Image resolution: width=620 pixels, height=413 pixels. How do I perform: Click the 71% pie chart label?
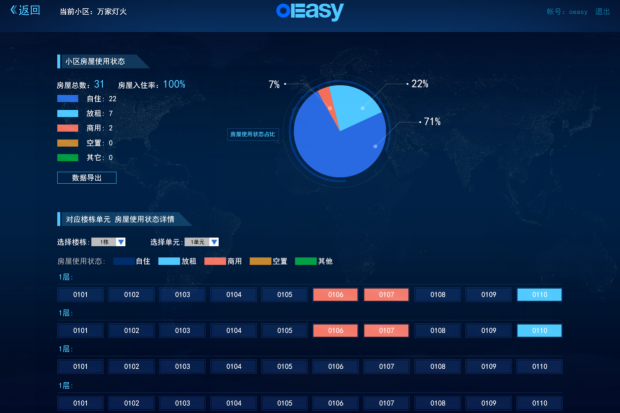432,121
